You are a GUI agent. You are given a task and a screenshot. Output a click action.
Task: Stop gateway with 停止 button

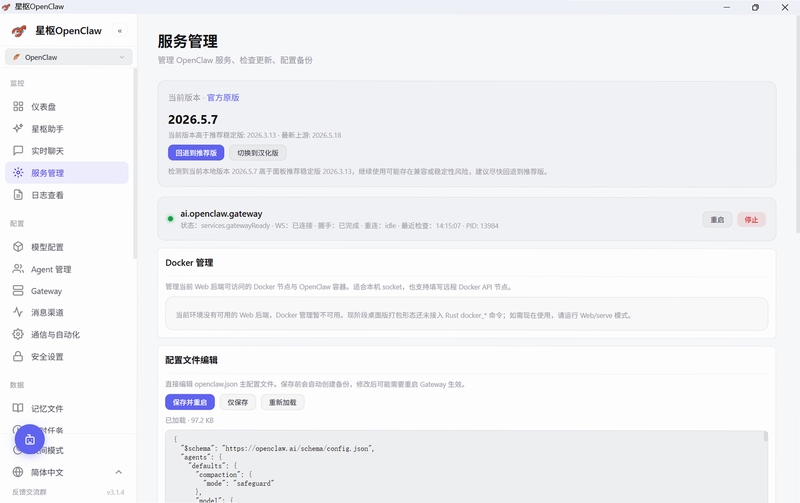(x=751, y=219)
